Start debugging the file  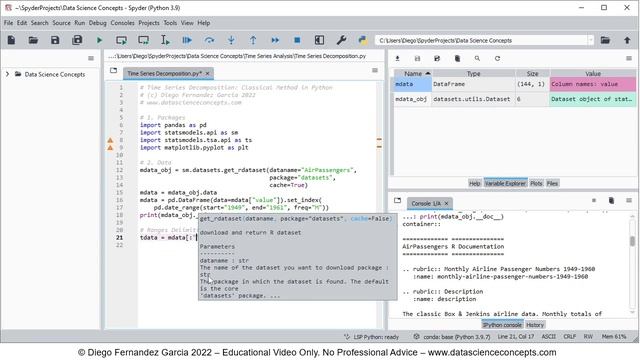pyautogui.click(x=187, y=40)
